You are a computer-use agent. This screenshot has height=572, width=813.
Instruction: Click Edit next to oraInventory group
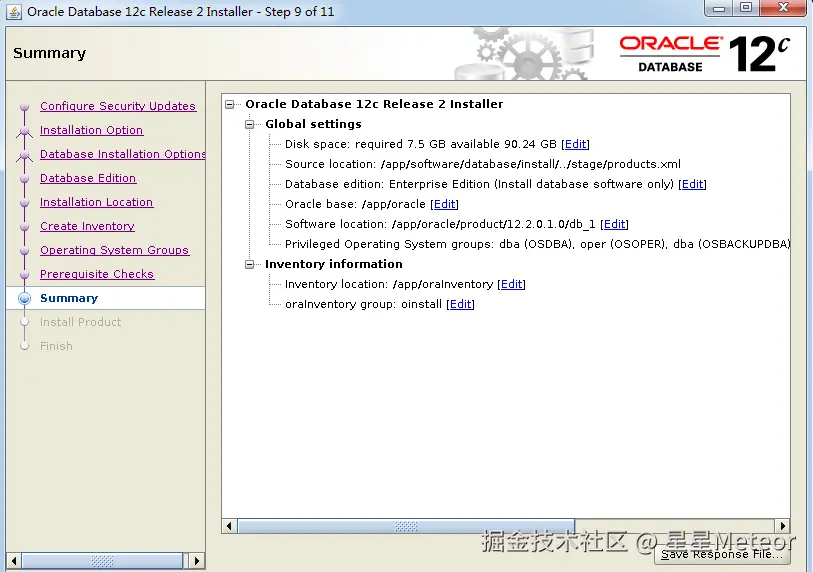click(x=460, y=304)
